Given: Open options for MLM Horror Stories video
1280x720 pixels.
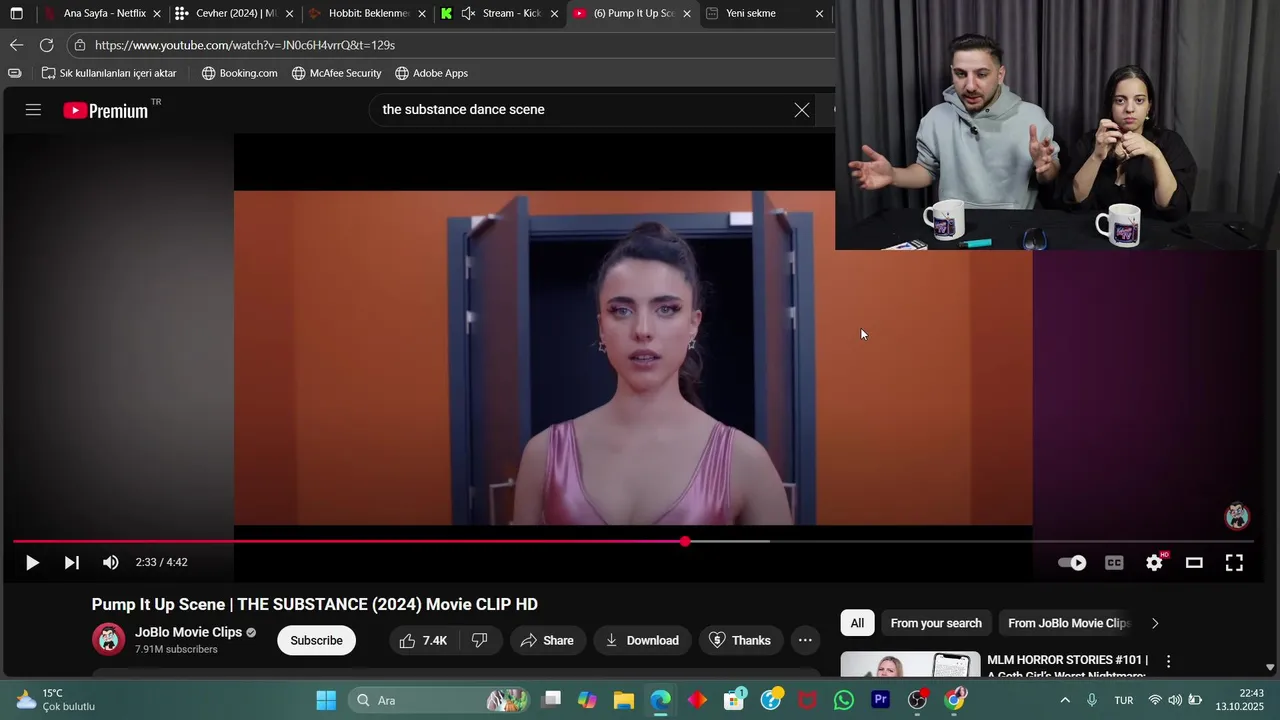Looking at the screenshot, I should pyautogui.click(x=1168, y=661).
